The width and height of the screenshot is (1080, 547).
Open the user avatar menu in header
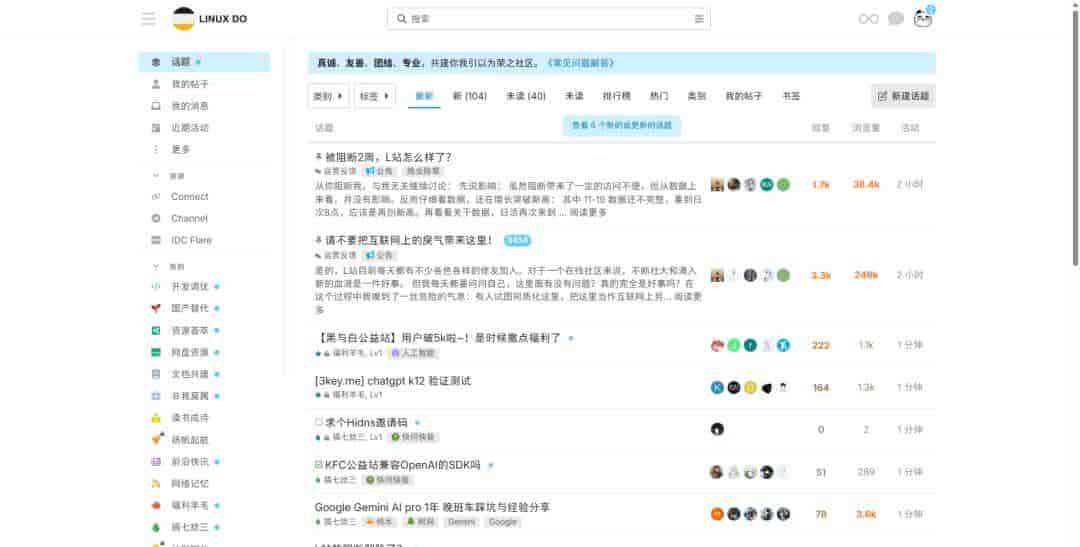coord(922,19)
